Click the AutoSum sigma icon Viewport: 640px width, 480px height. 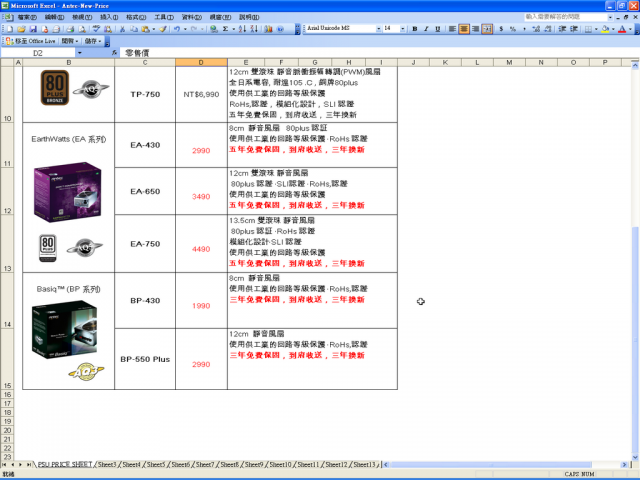(x=225, y=29)
